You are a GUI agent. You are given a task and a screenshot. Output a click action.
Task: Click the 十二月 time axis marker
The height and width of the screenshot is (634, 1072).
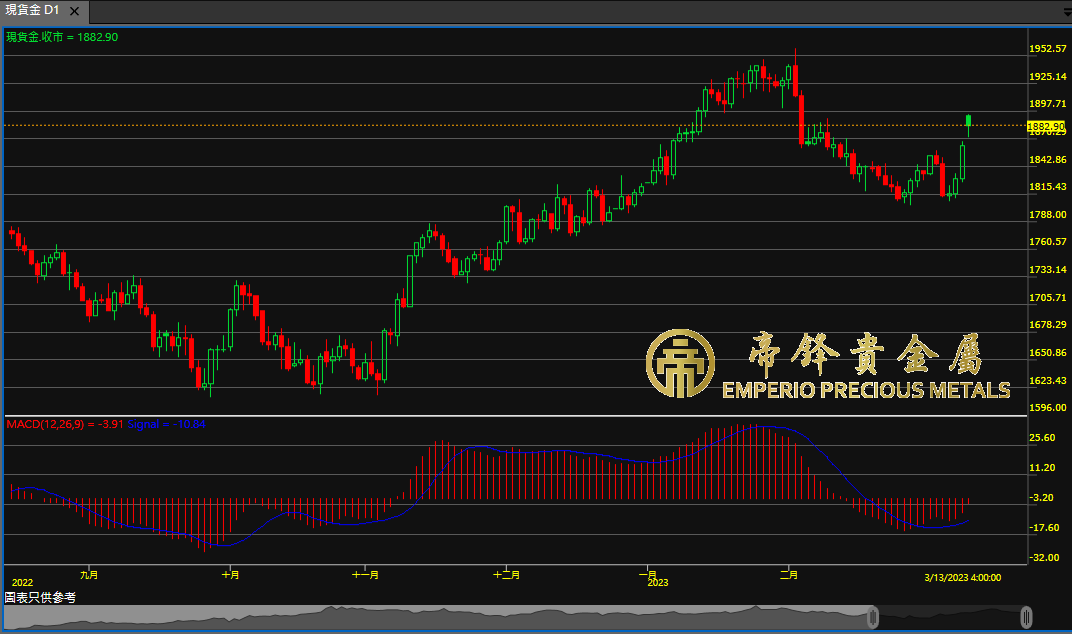pyautogui.click(x=507, y=575)
